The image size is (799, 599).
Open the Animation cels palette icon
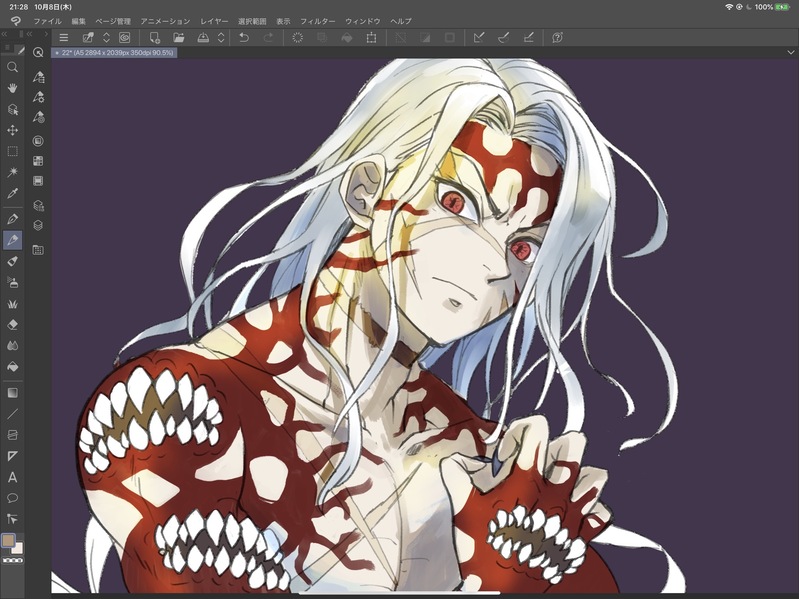pos(38,181)
